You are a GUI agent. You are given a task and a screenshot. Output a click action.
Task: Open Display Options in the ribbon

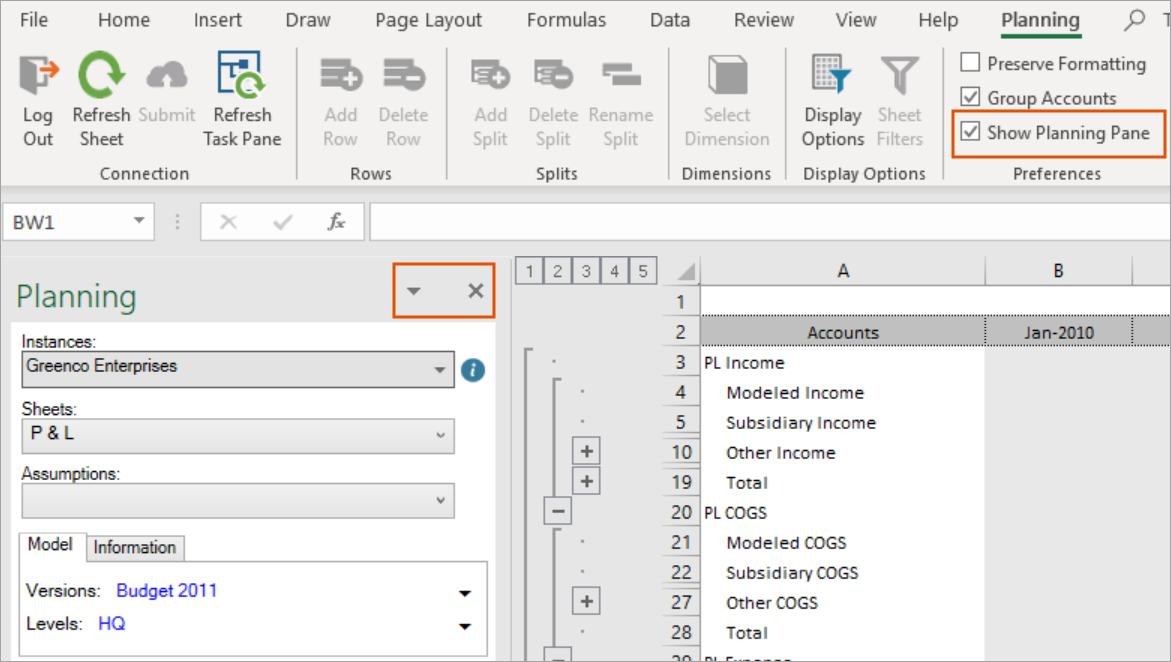(832, 101)
